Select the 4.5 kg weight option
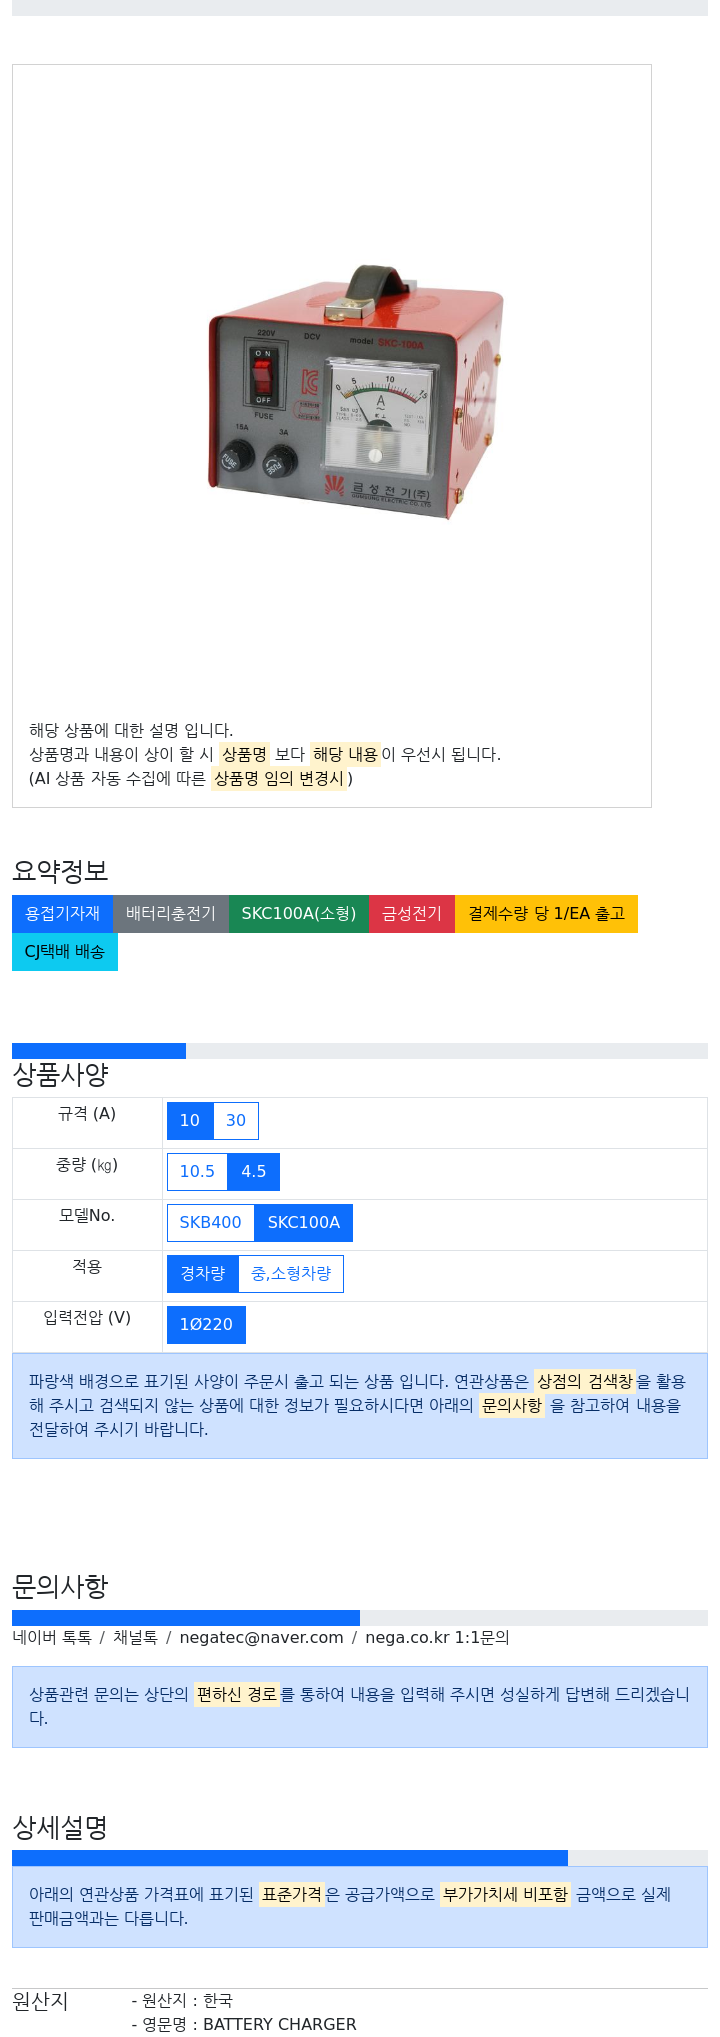This screenshot has height=2037, width=720. point(254,1172)
